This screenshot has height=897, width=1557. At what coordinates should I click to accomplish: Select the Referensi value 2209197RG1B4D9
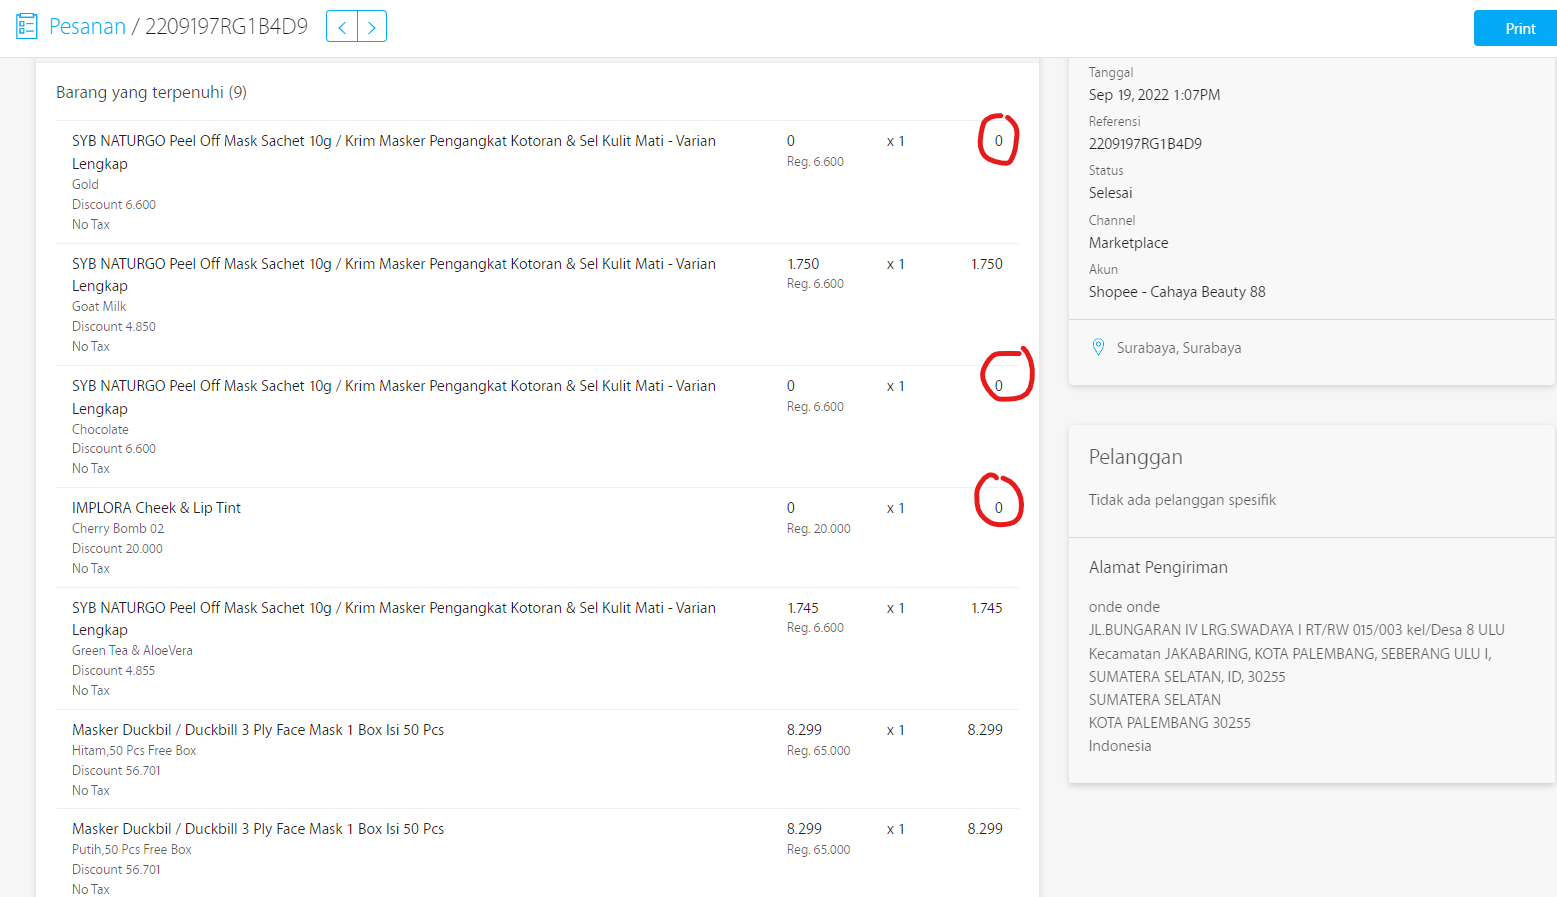coord(1146,144)
